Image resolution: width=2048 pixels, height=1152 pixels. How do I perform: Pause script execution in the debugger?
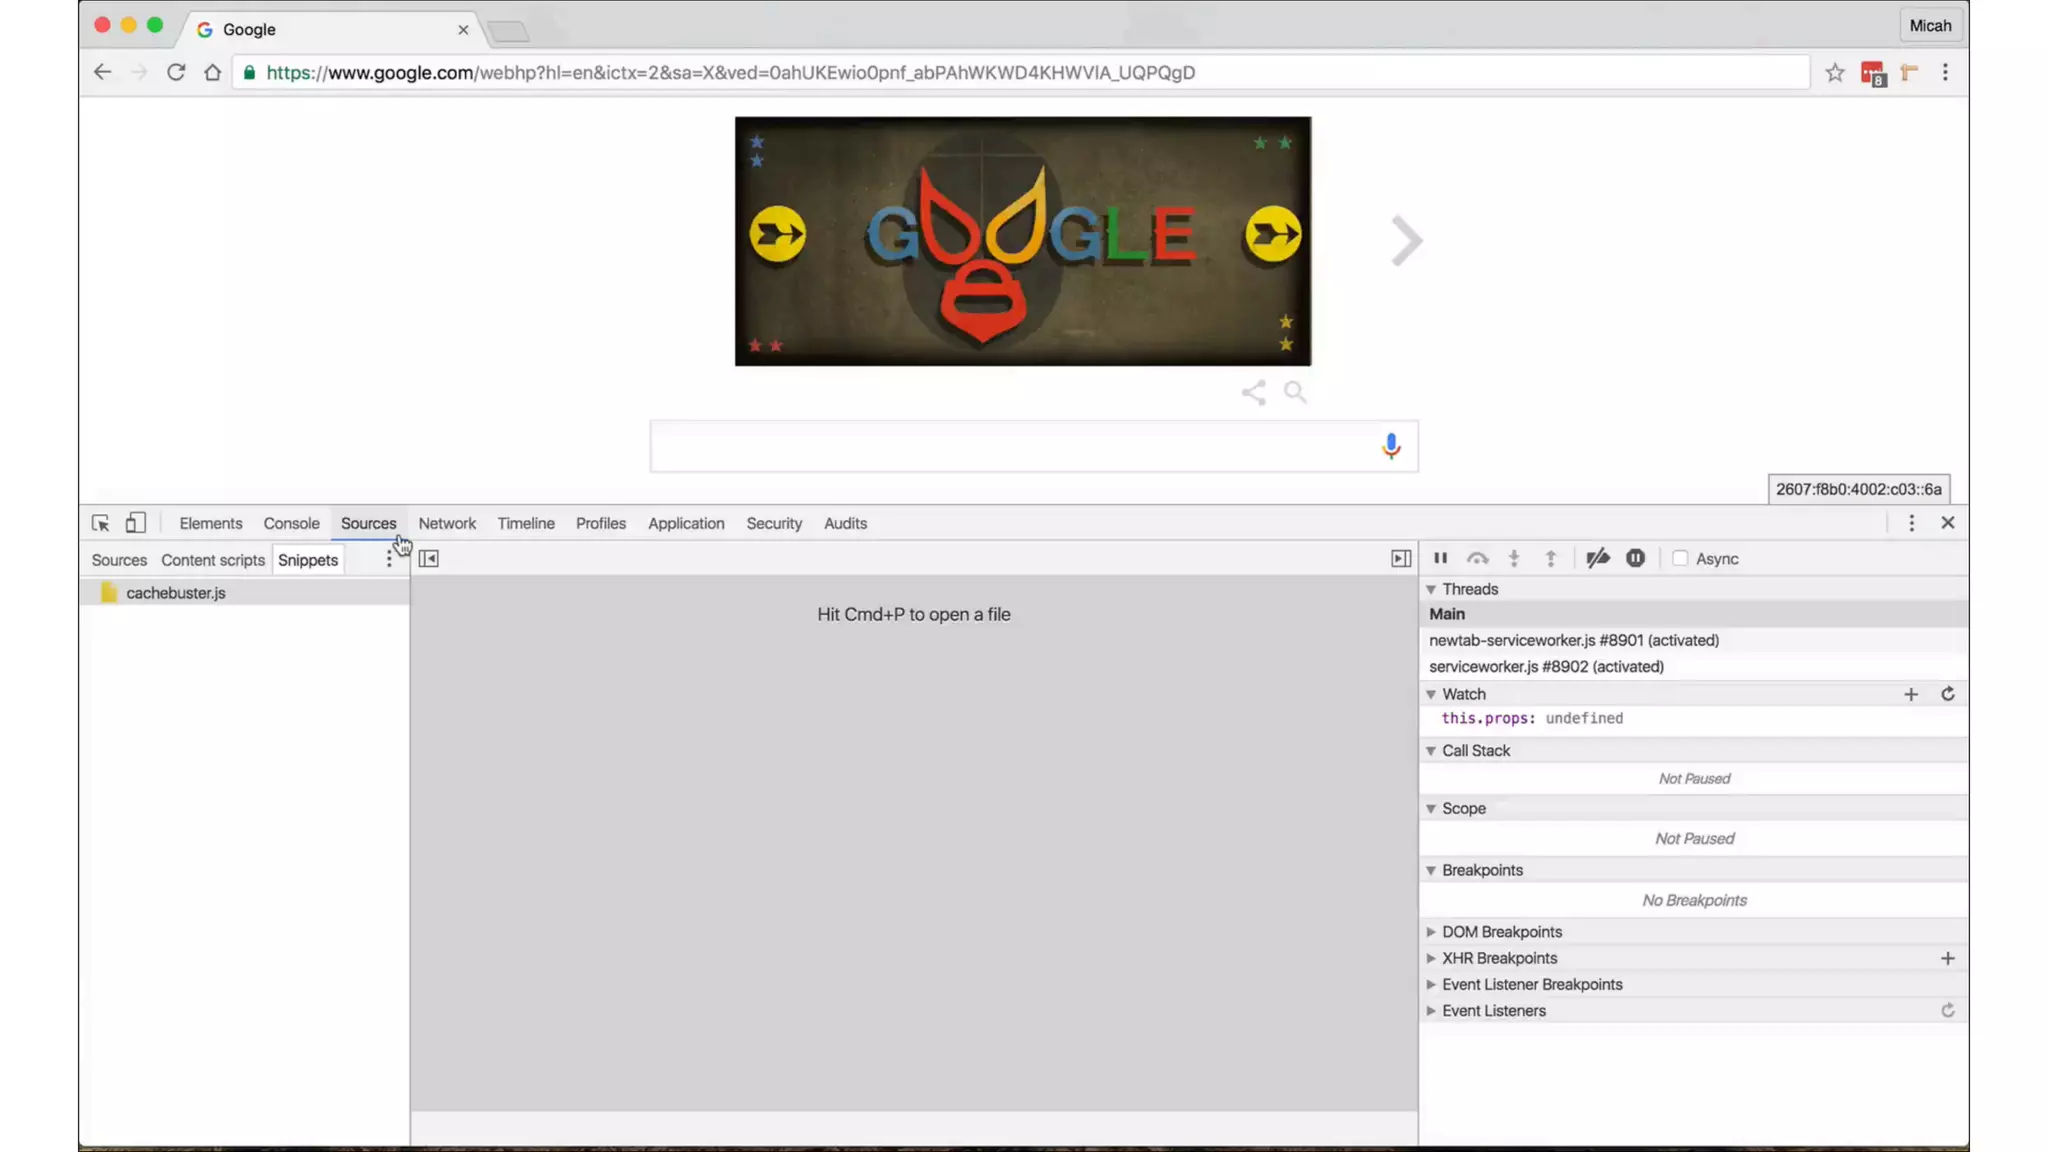(1440, 558)
